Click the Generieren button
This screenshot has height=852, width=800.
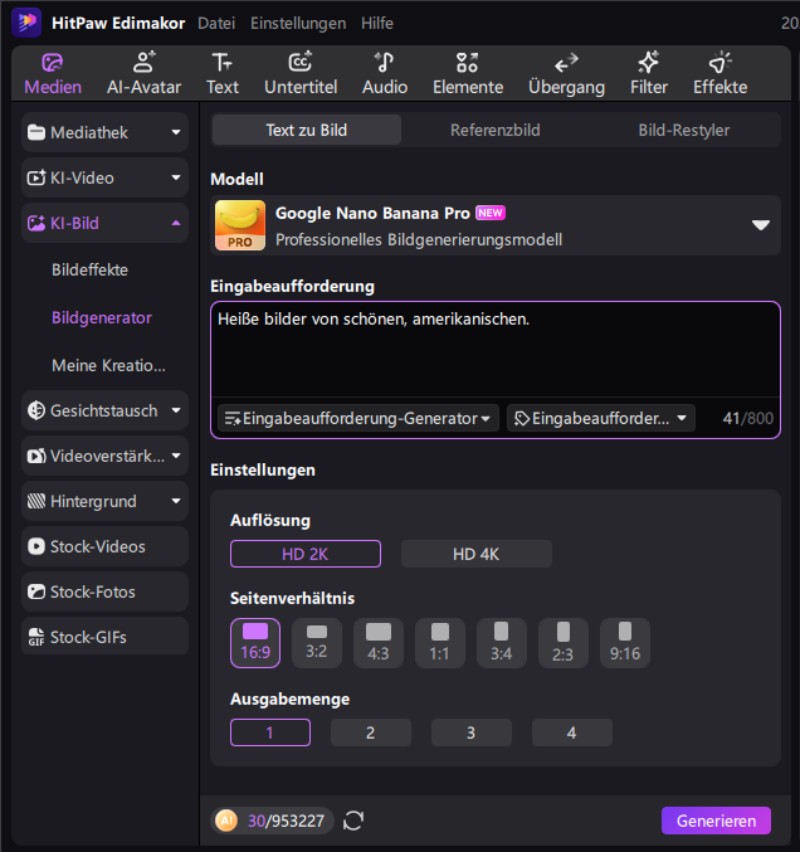point(715,821)
